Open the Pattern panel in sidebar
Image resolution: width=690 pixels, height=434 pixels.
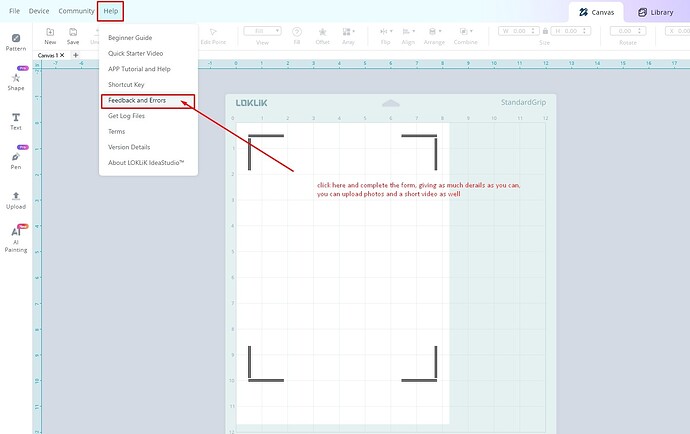(16, 42)
